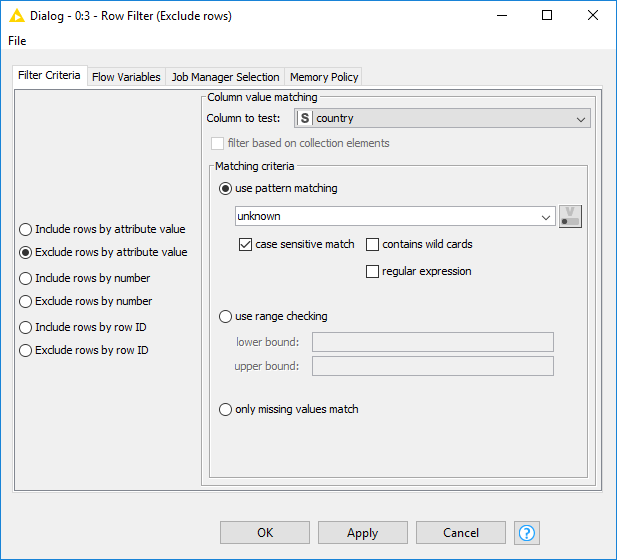Switch to the Memory Policy tab
Viewport: 617px width, 560px height.
tap(324, 77)
